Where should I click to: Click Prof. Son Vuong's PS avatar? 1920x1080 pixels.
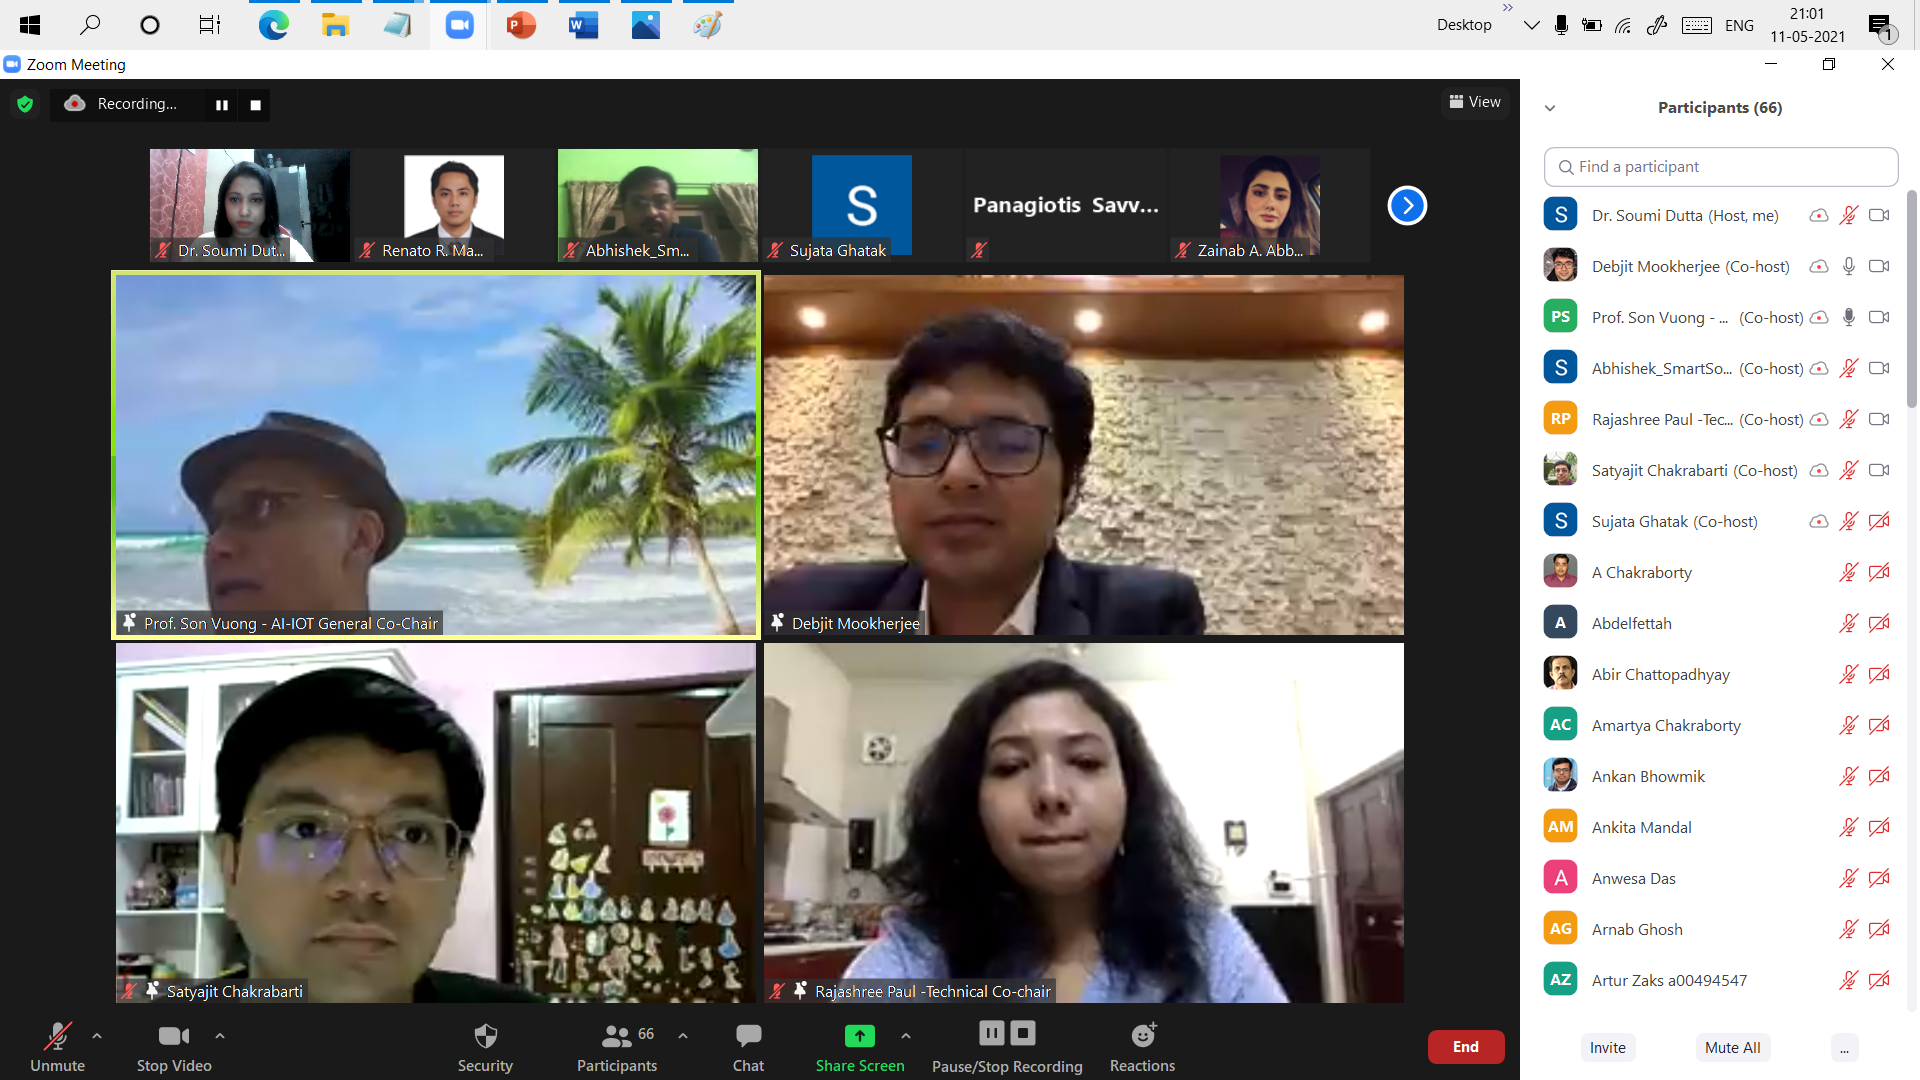(x=1560, y=317)
